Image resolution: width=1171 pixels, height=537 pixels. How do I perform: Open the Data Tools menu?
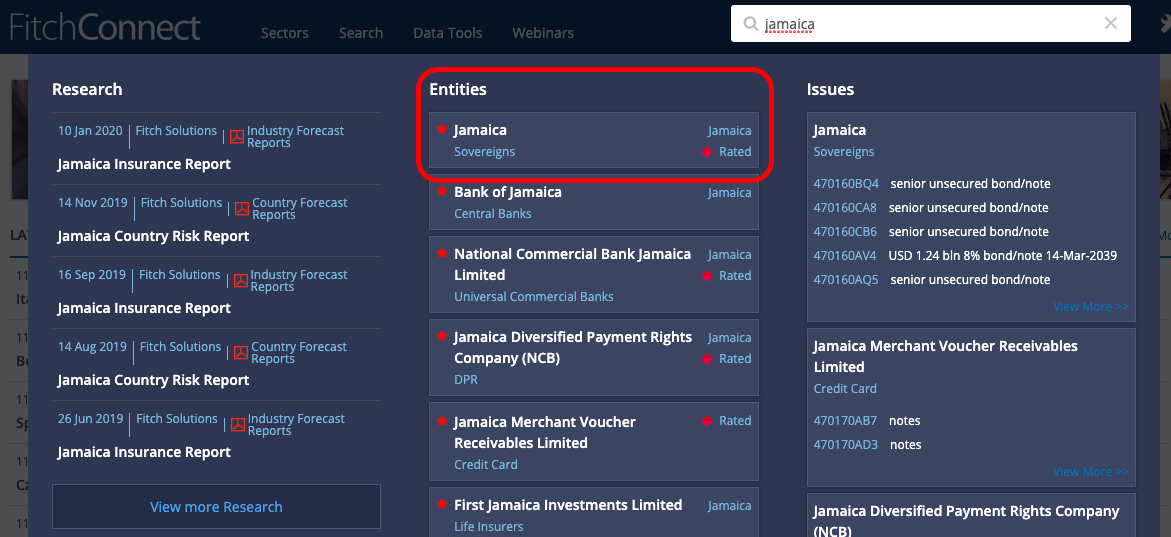447,33
